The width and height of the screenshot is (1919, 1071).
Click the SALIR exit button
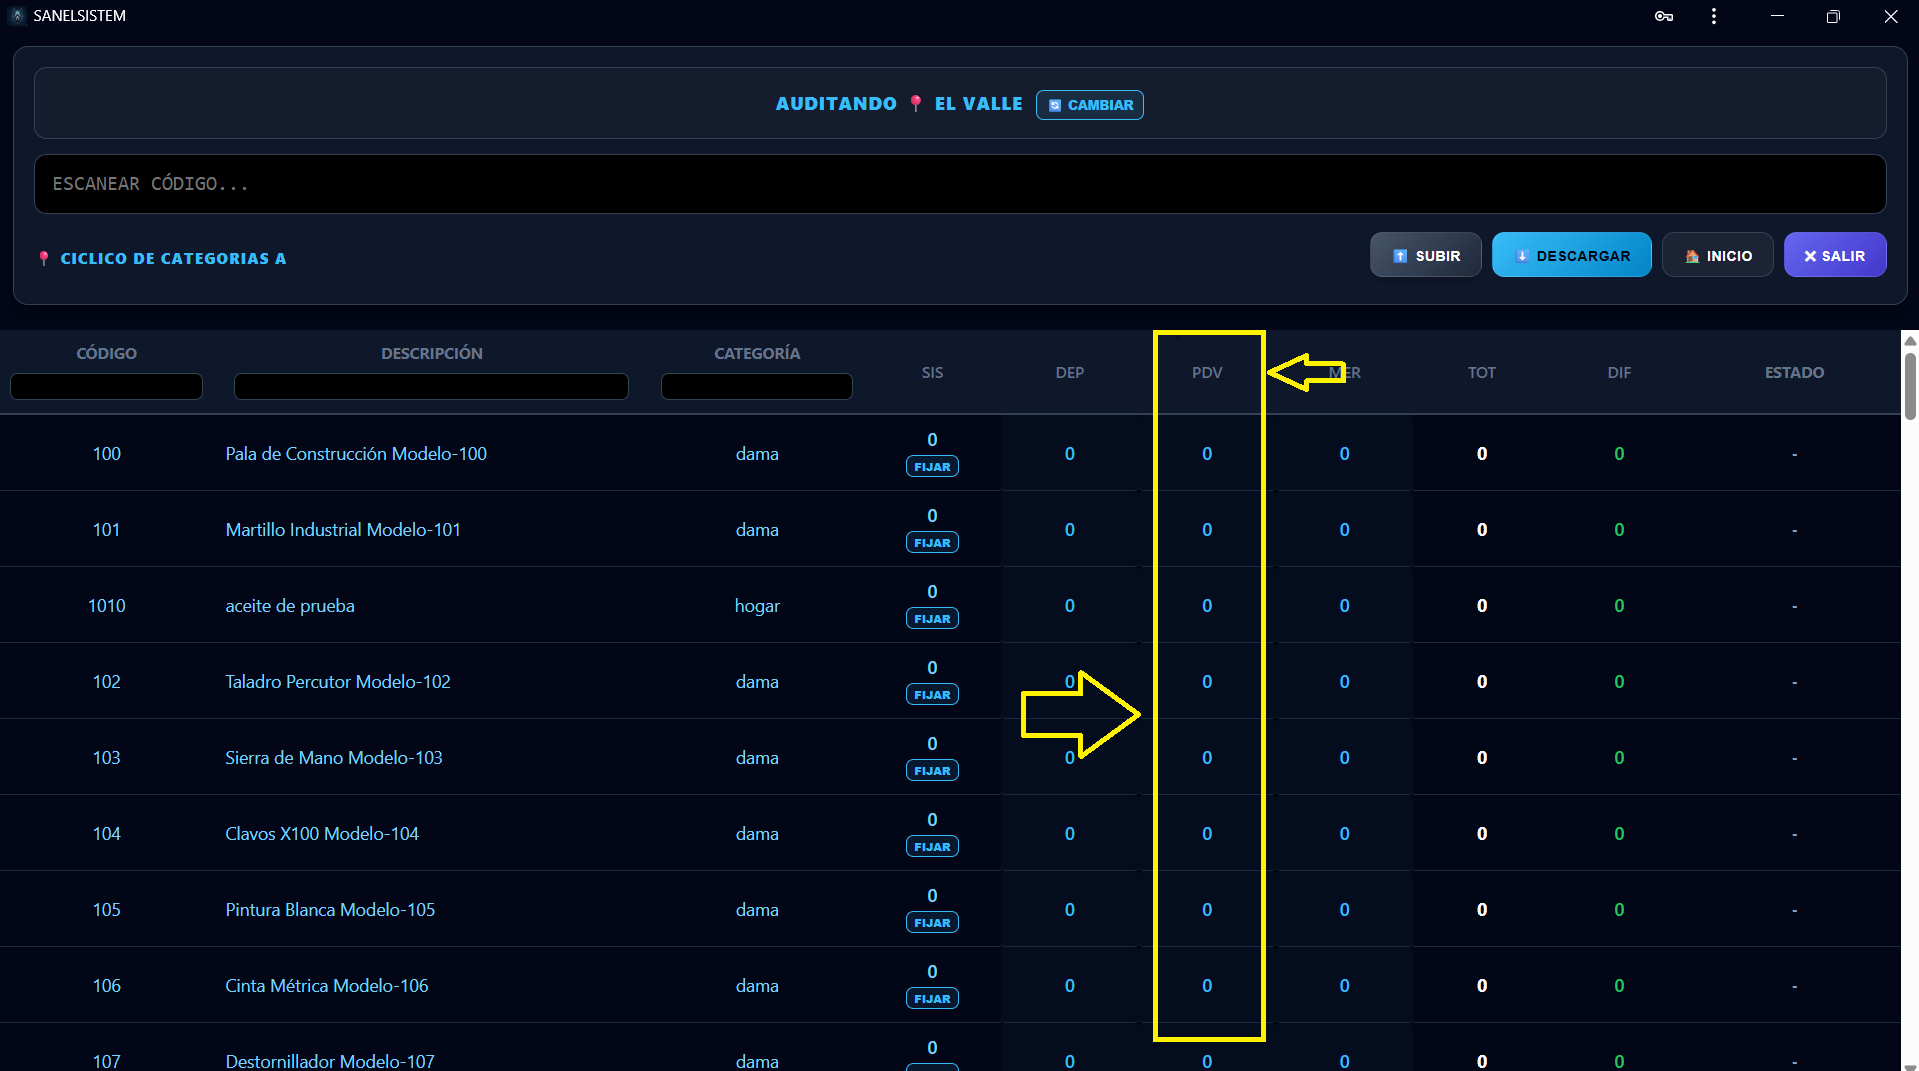coord(1835,256)
